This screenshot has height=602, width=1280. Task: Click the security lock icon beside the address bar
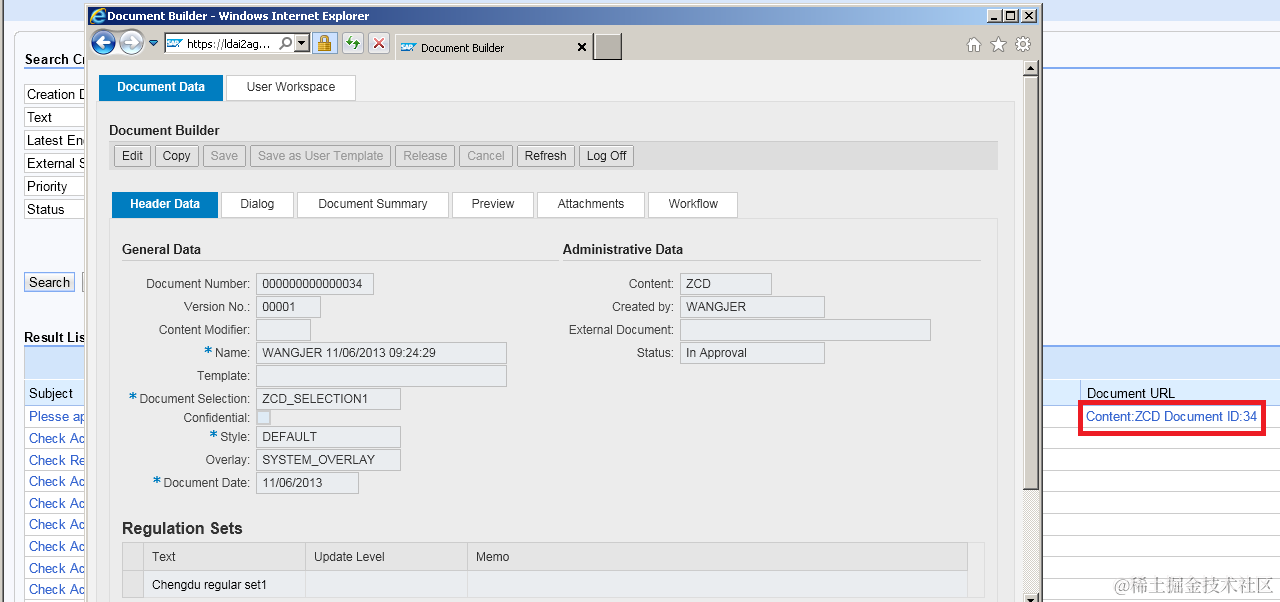325,43
